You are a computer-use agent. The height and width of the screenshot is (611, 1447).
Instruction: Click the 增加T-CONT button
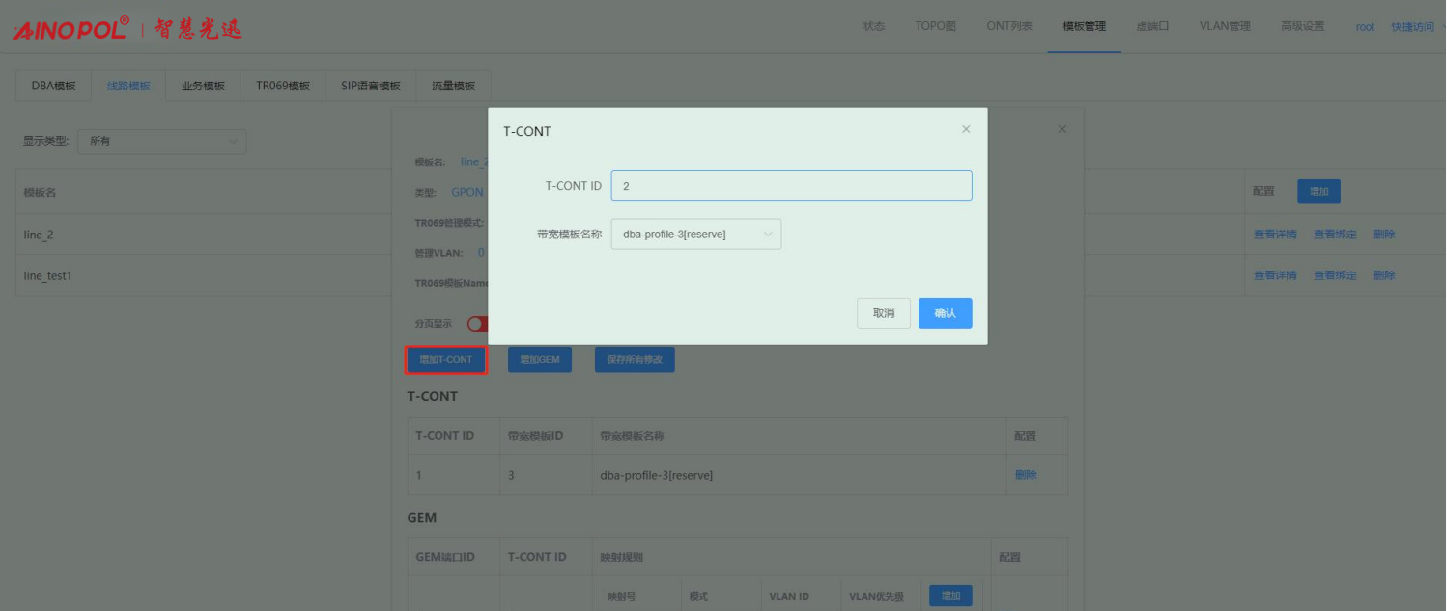pyautogui.click(x=446, y=359)
